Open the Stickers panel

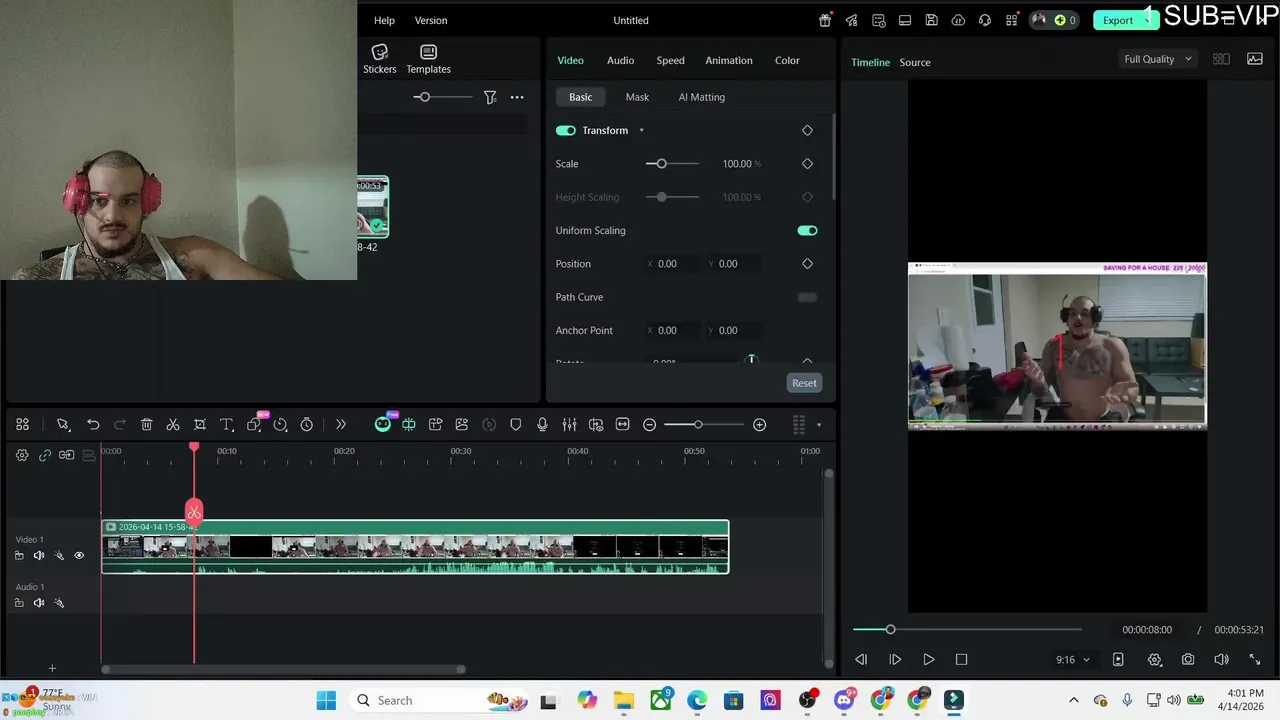coord(380,59)
